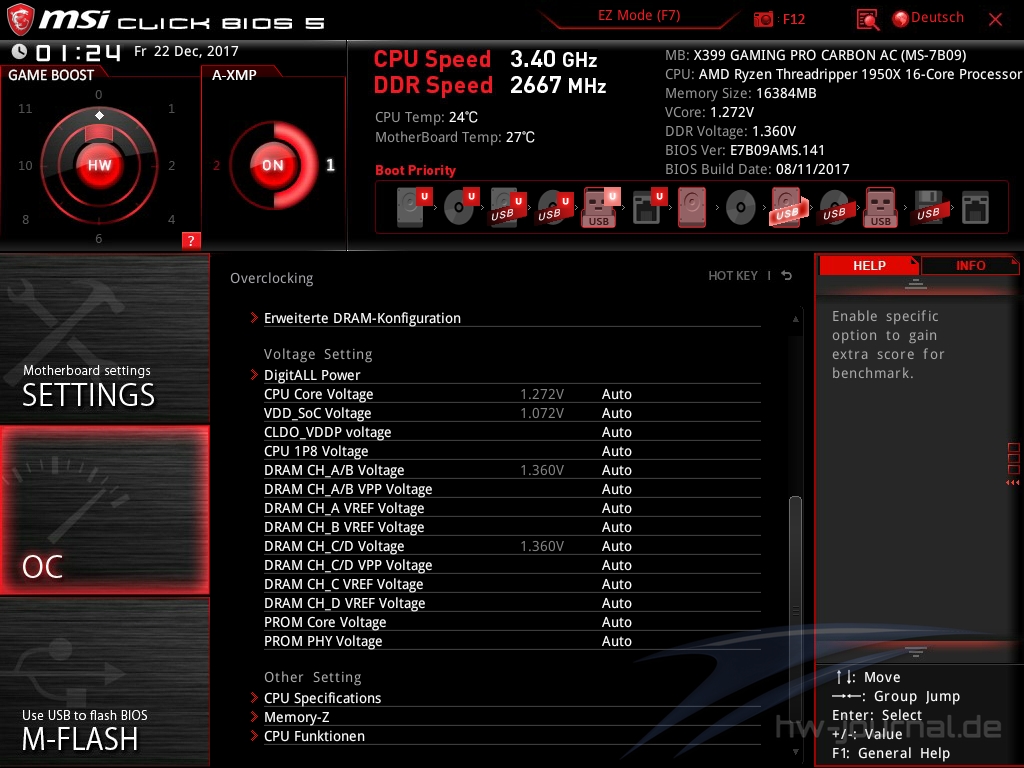Open the M-FLASH BIOS flash menu
The image size is (1024, 768).
click(104, 682)
